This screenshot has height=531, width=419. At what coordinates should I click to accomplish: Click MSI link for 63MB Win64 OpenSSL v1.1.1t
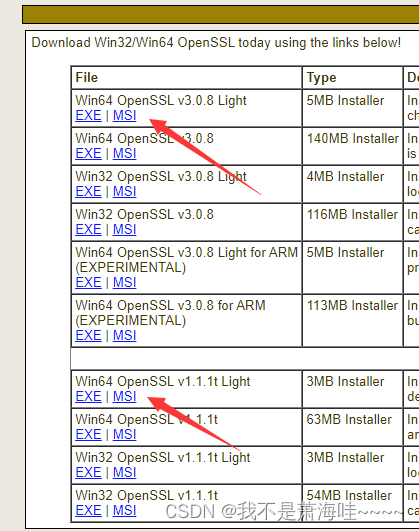(x=124, y=434)
